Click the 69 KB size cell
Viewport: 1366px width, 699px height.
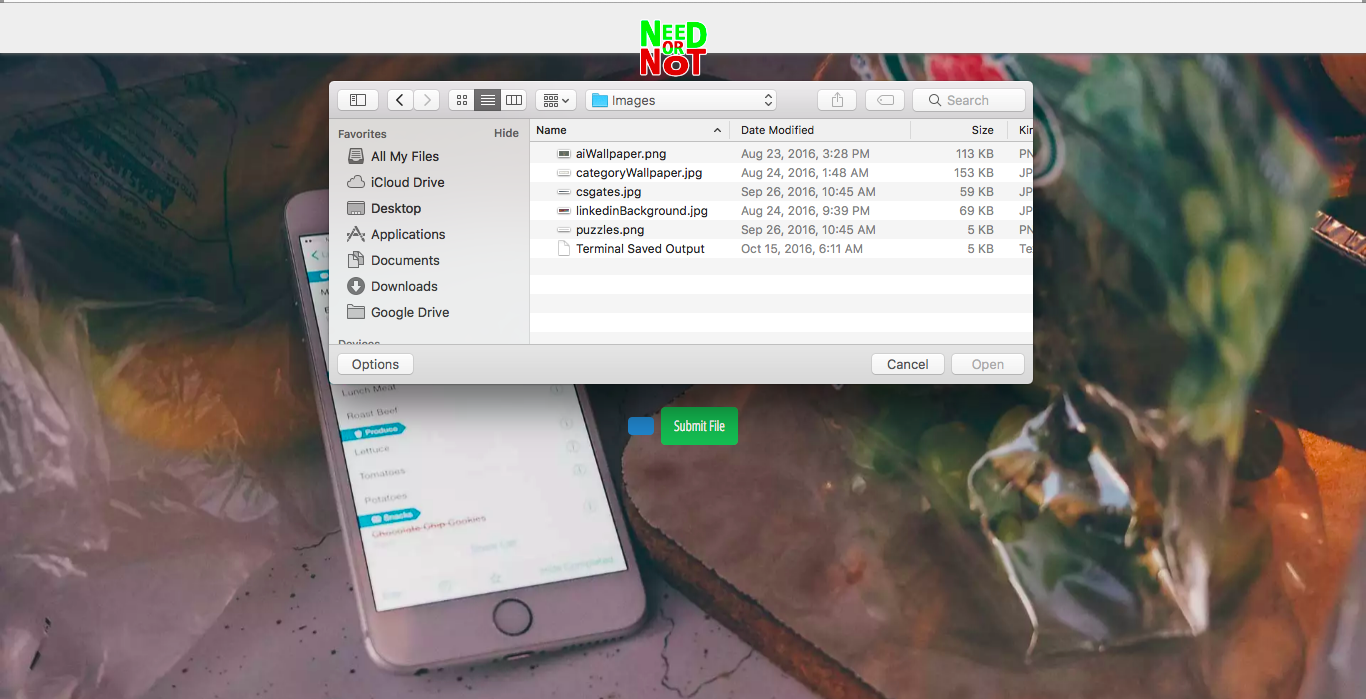pos(976,211)
